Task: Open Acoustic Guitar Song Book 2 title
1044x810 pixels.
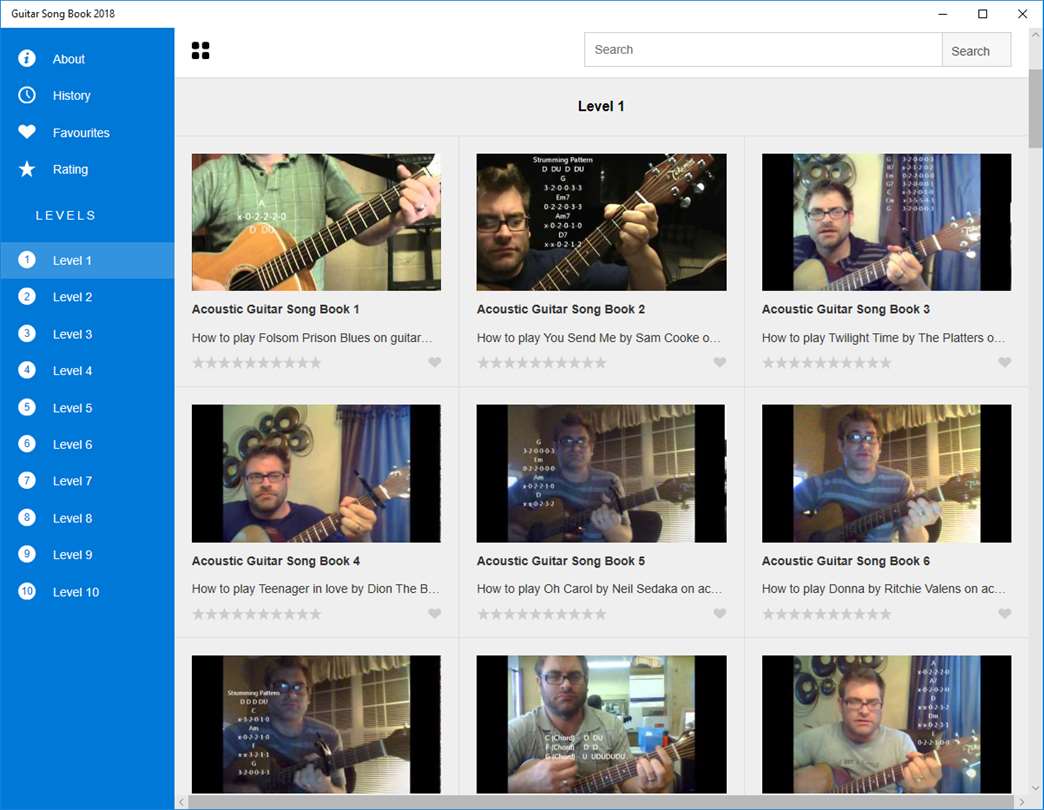Action: point(561,309)
